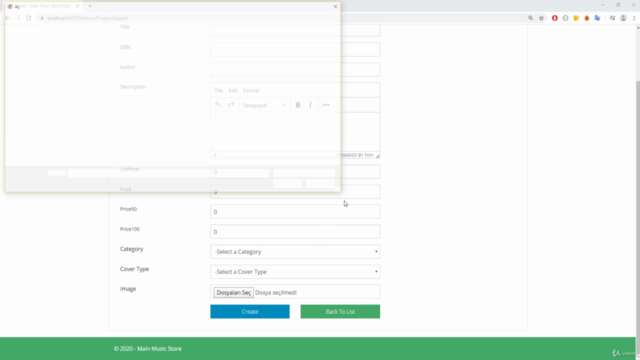Click the gray circular extension icon
The height and width of the screenshot is (360, 640).
565,18
